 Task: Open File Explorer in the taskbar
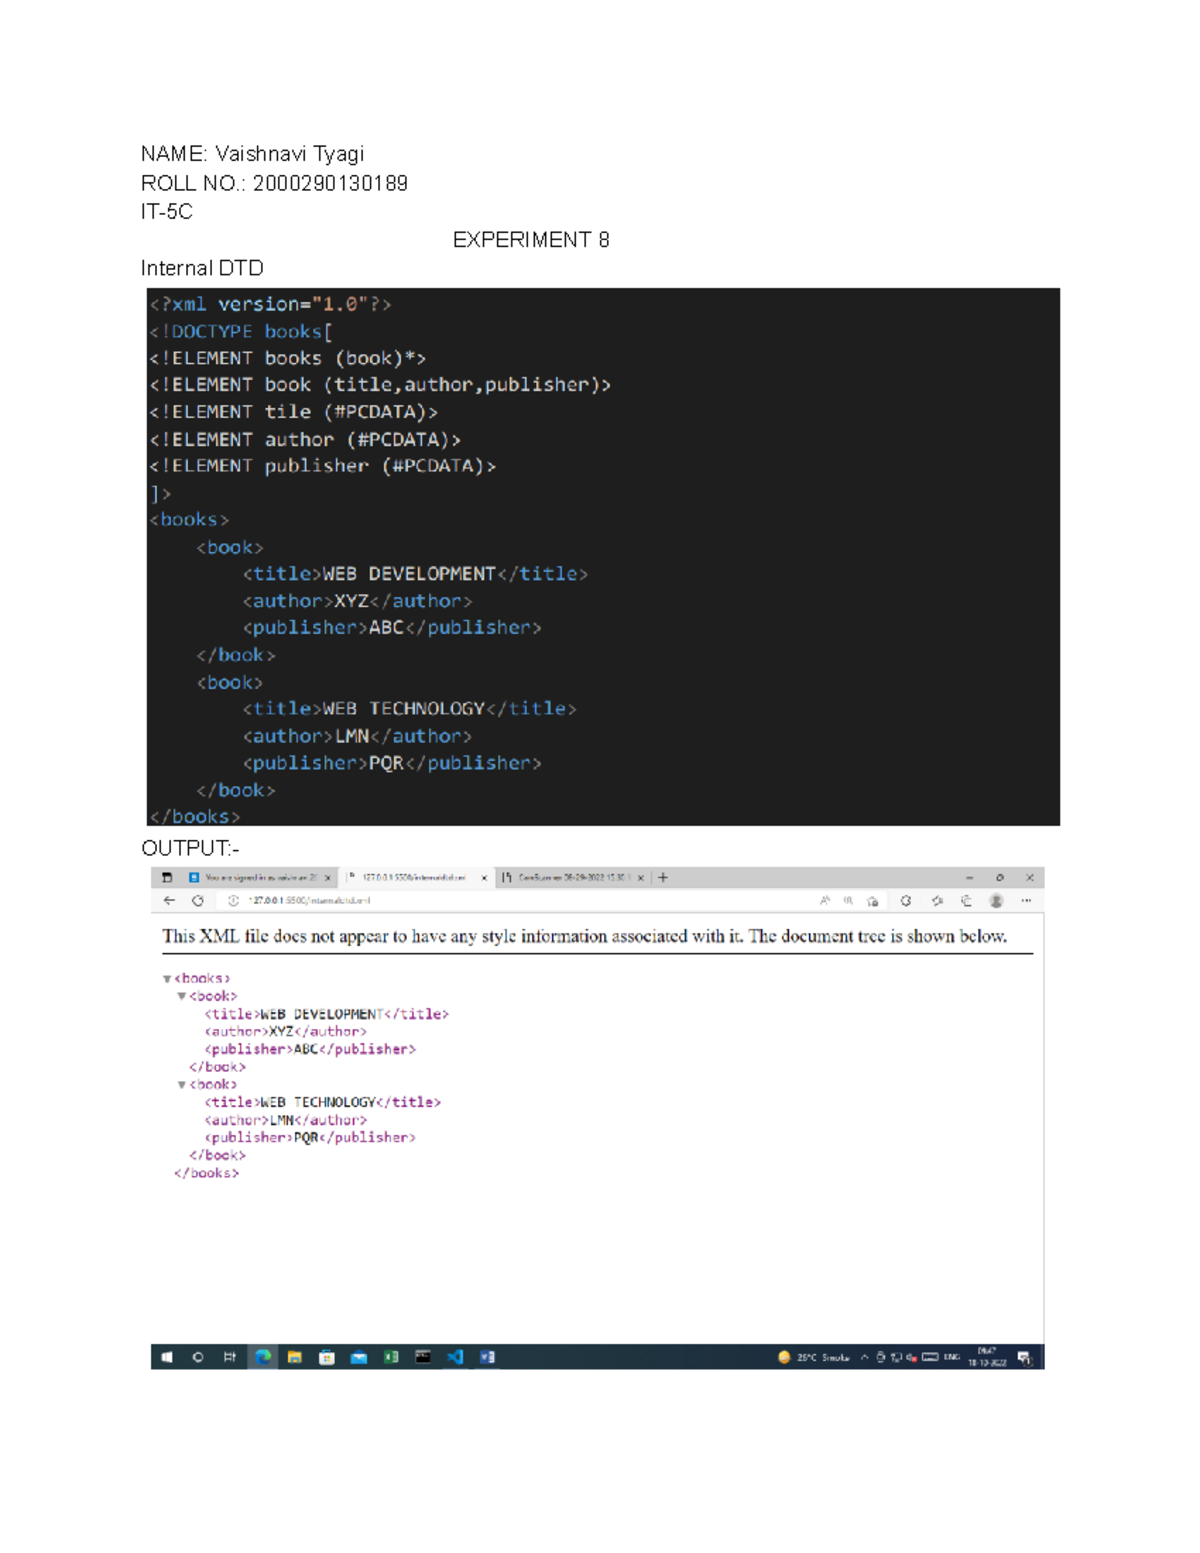pyautogui.click(x=295, y=1357)
